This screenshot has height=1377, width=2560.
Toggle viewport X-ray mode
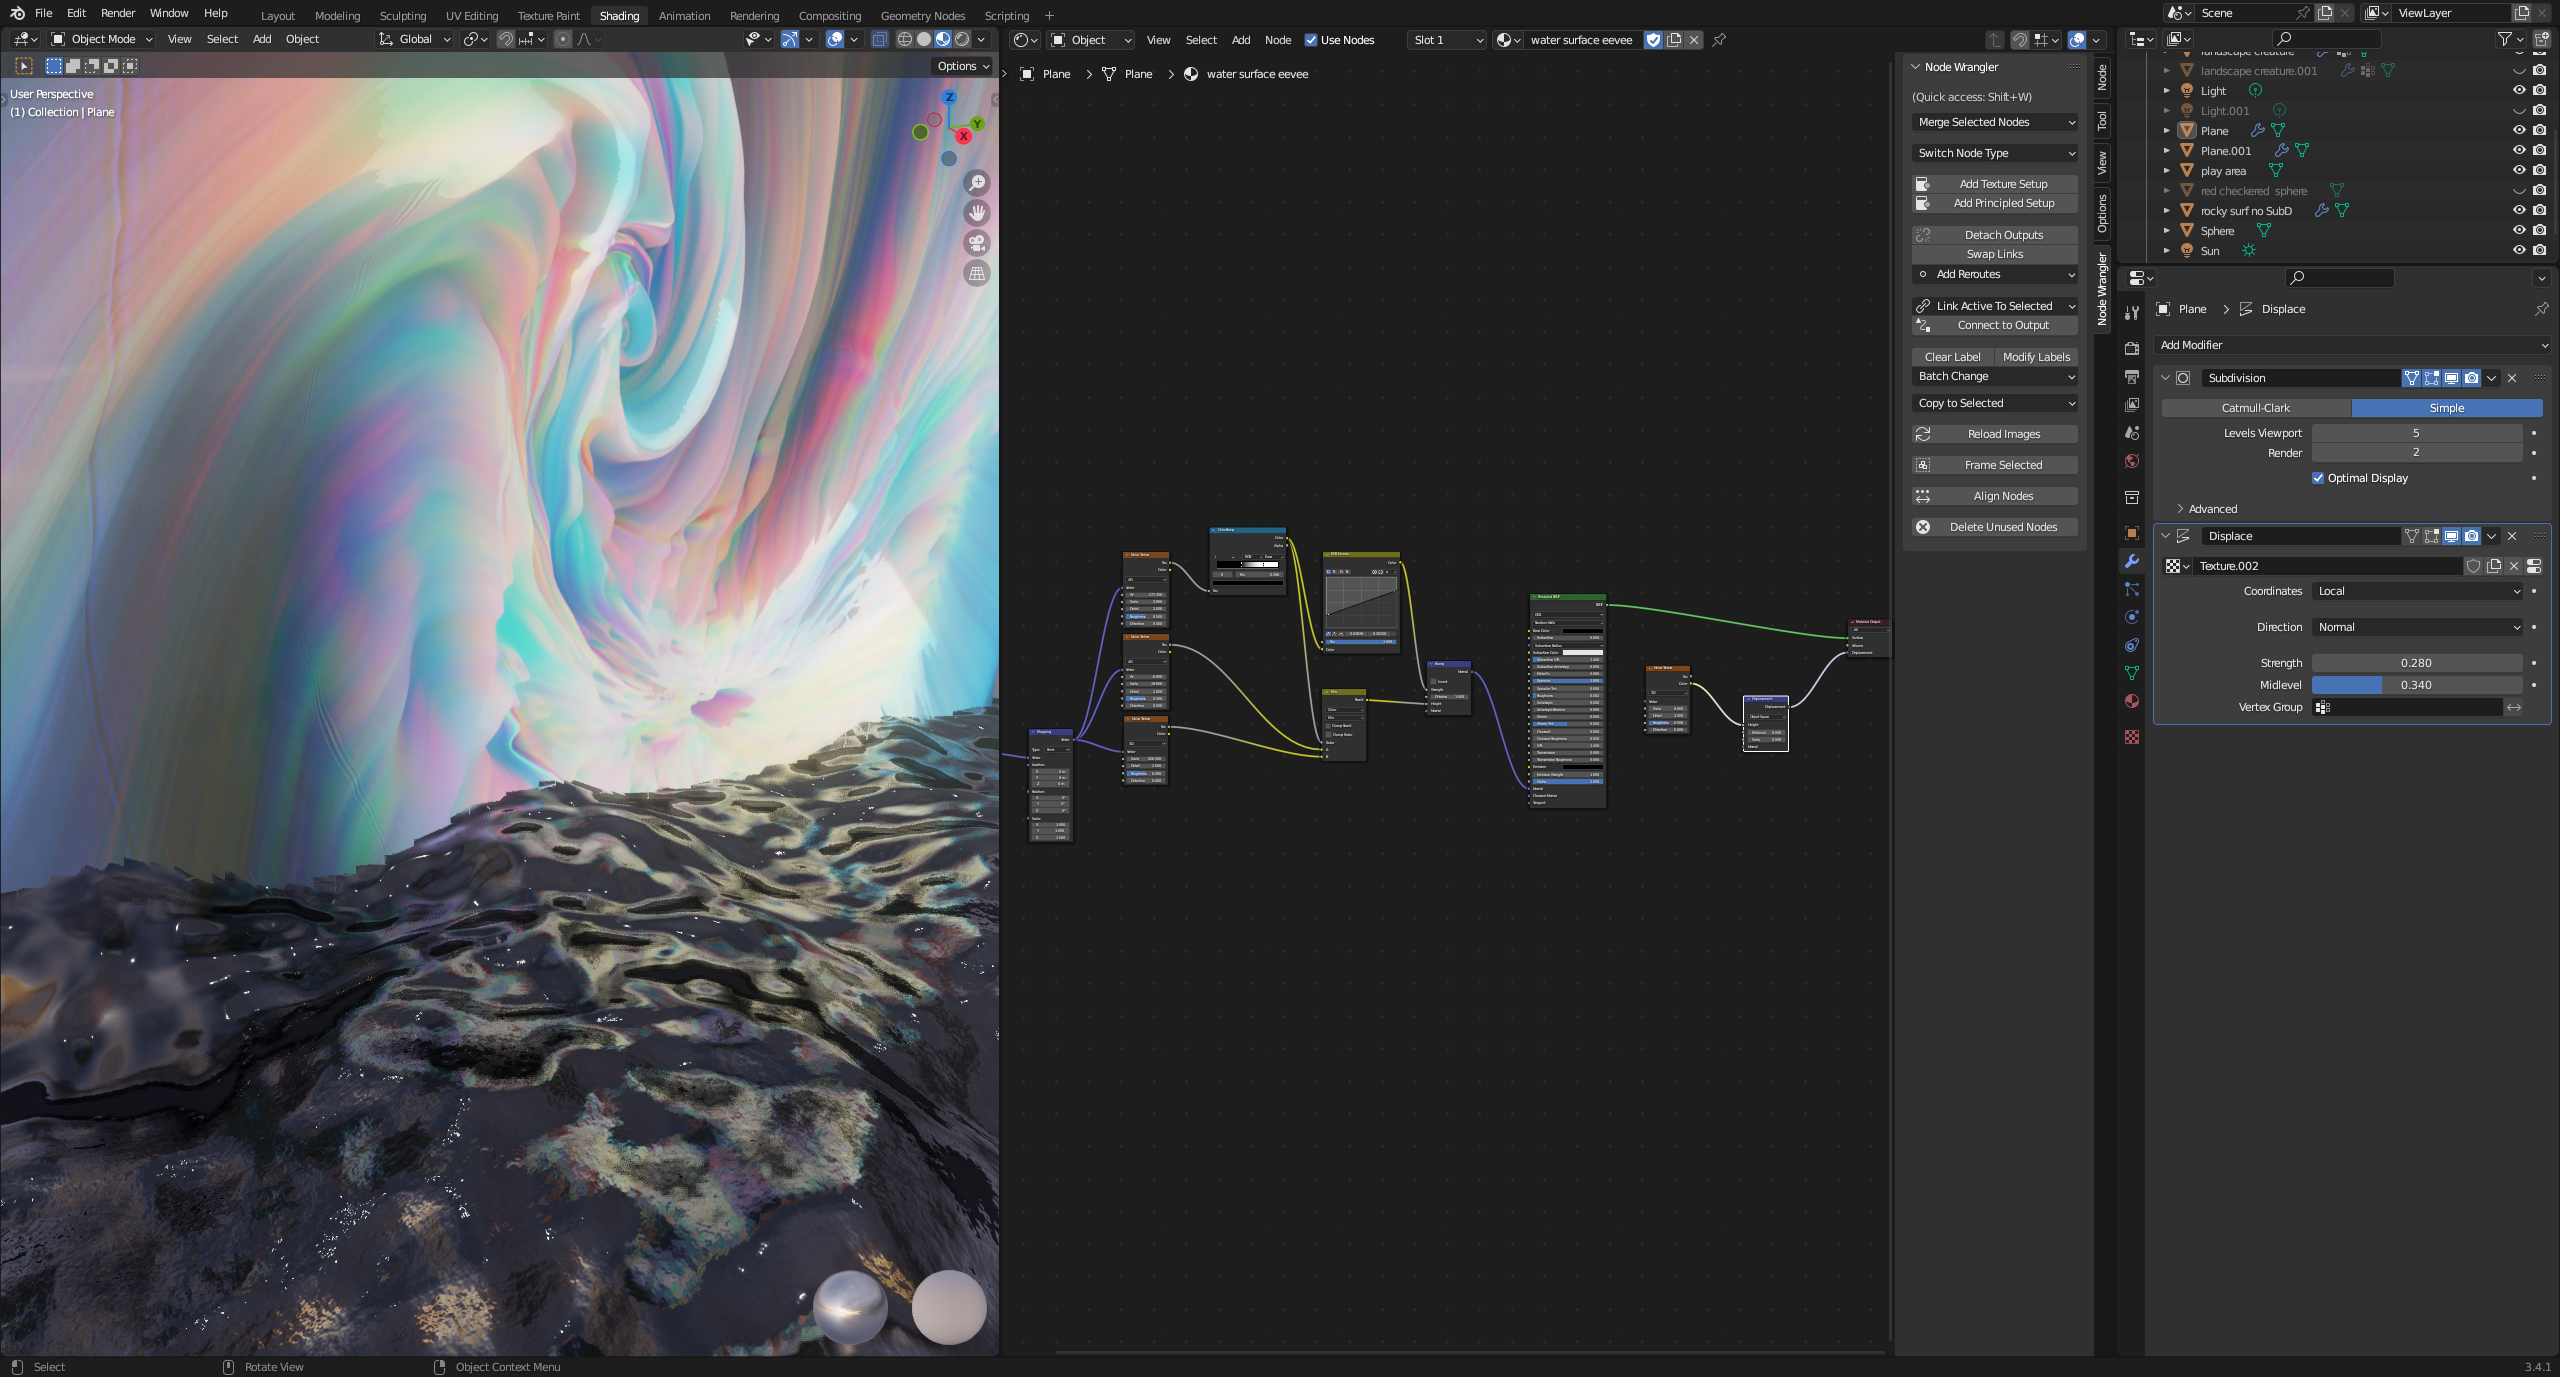click(x=879, y=39)
